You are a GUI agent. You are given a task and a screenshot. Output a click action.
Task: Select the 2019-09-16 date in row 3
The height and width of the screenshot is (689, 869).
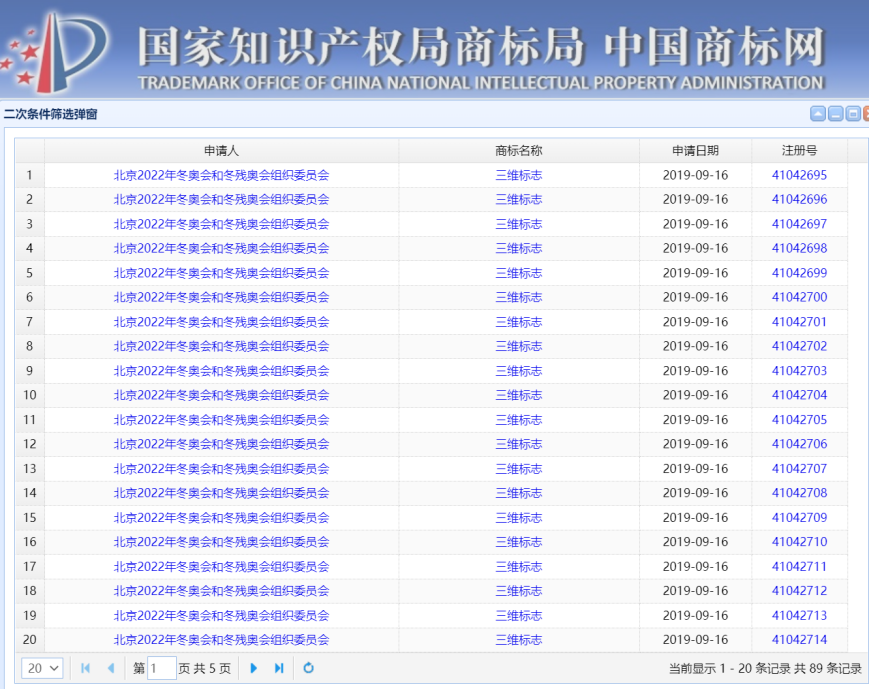point(695,224)
